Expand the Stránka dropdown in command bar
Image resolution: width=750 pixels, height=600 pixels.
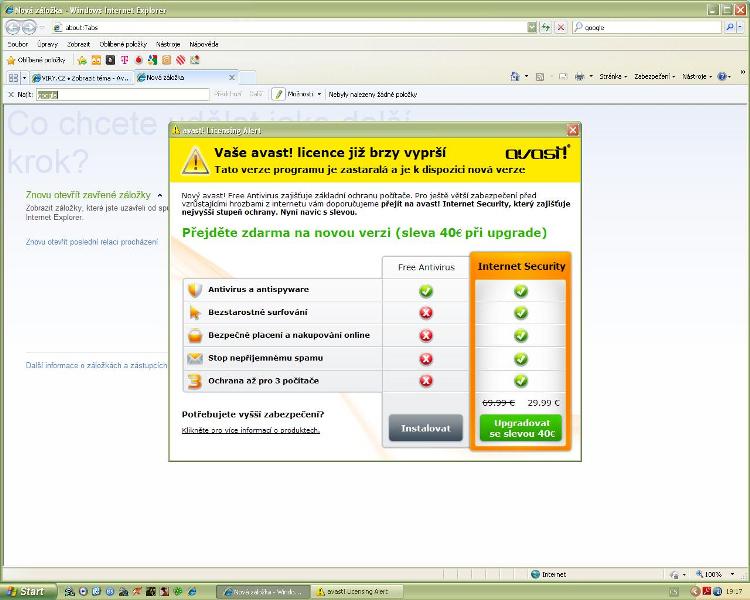(612, 76)
